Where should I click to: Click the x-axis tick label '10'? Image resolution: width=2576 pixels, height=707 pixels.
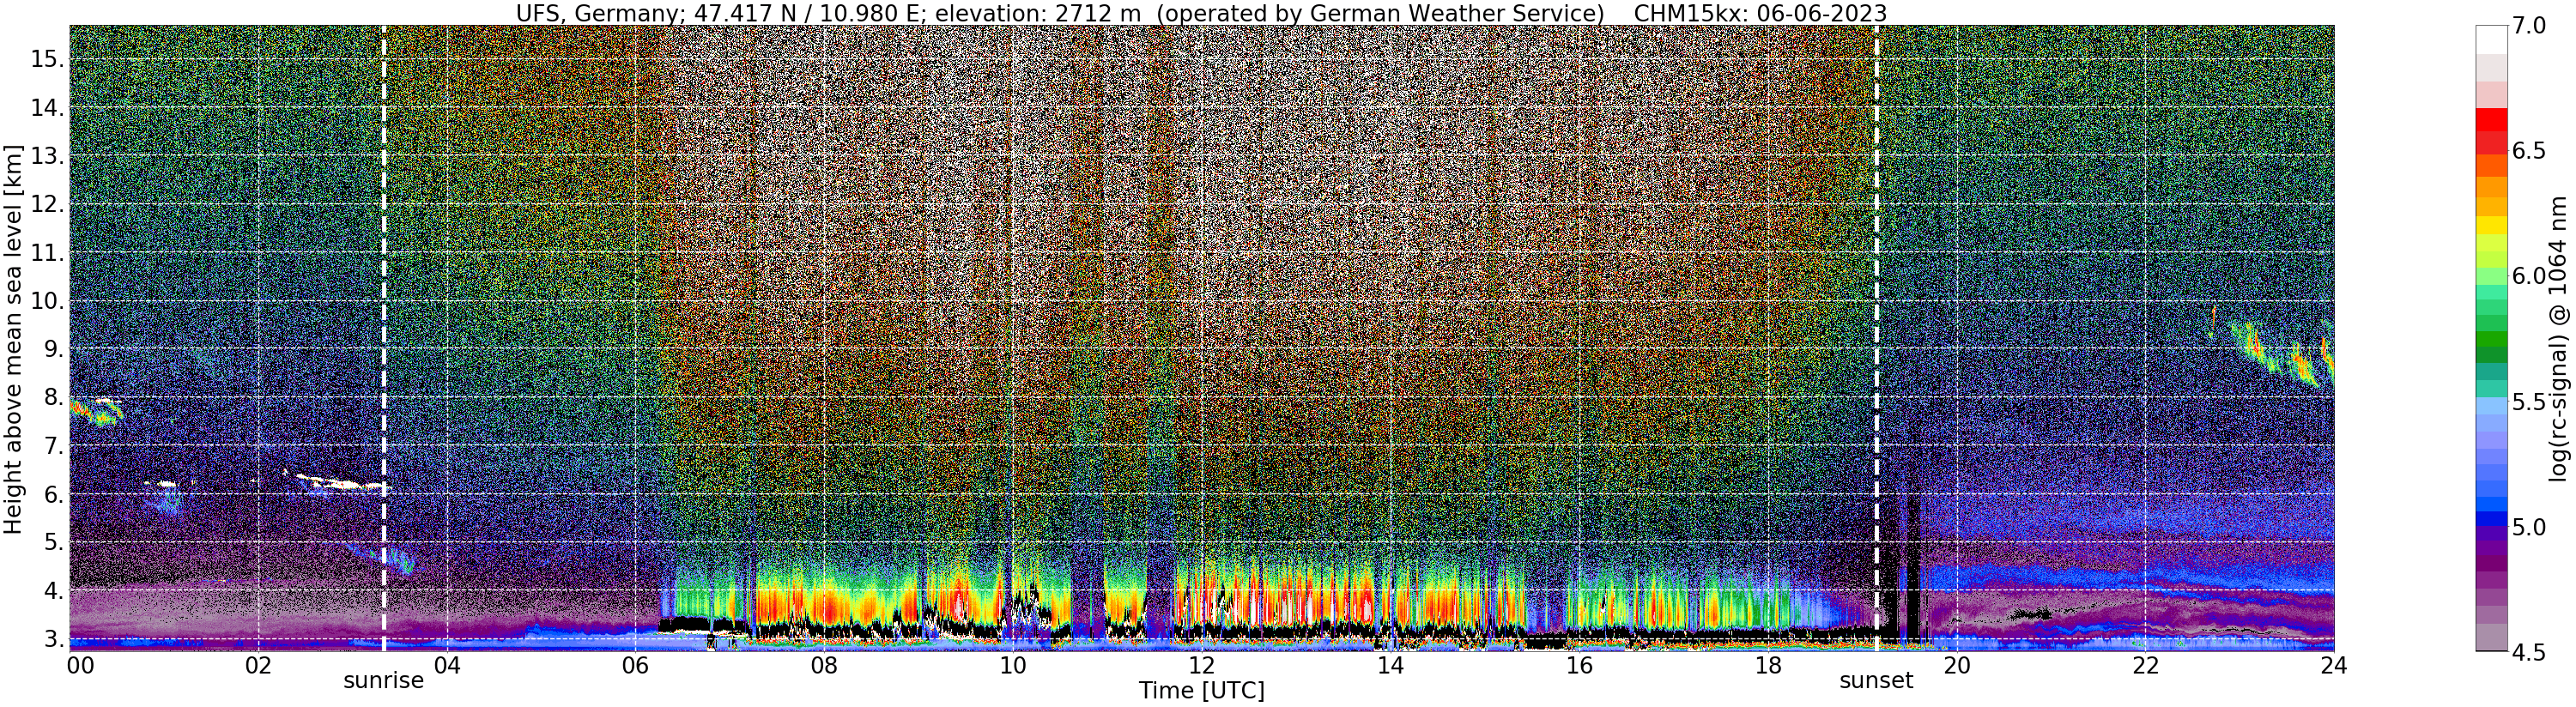pos(1013,666)
